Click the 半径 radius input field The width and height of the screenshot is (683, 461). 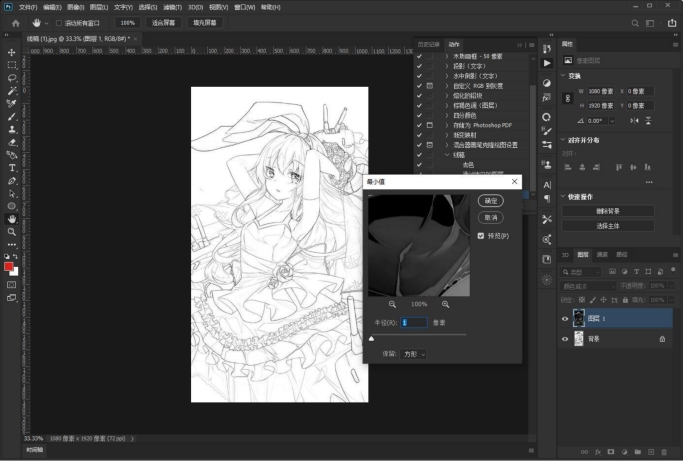pyautogui.click(x=414, y=322)
